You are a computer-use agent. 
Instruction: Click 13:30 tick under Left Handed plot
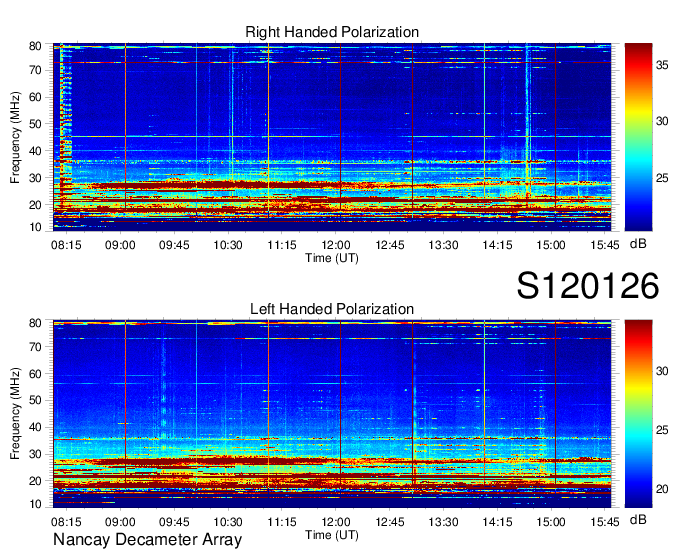point(443,522)
